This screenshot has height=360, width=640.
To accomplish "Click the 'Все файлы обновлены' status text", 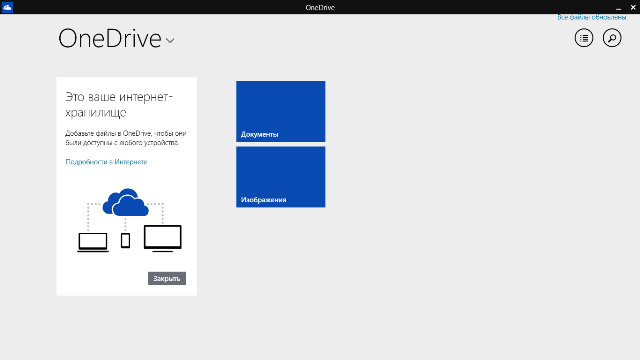I will pos(593,17).
